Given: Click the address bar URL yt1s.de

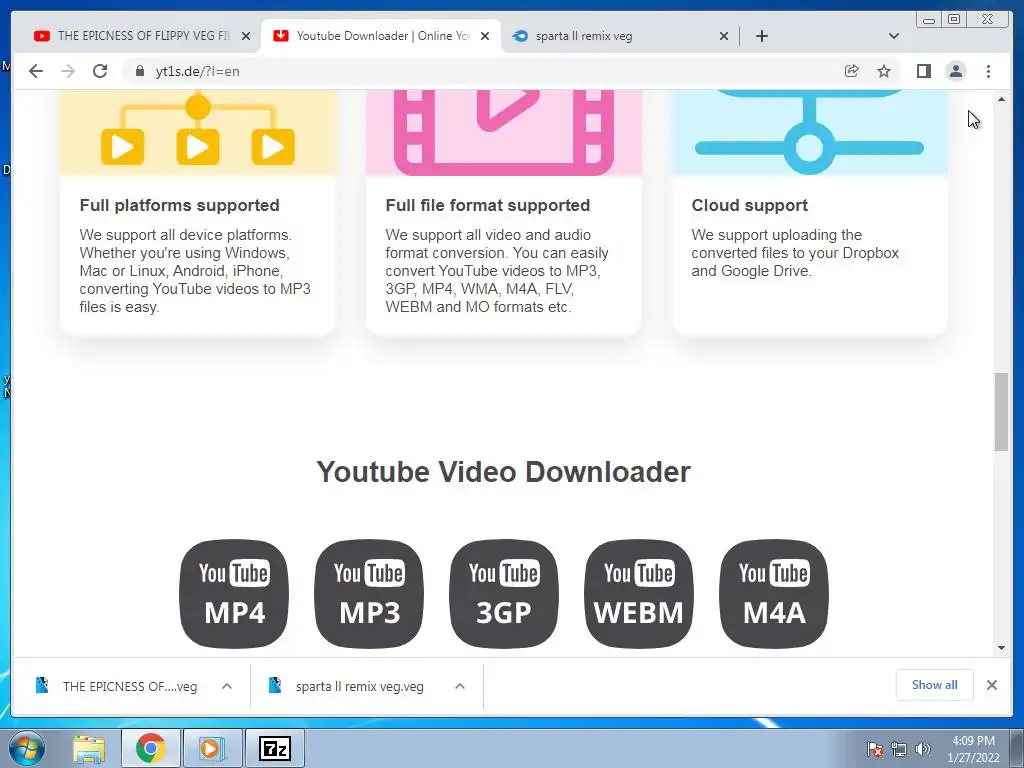Looking at the screenshot, I should point(197,71).
